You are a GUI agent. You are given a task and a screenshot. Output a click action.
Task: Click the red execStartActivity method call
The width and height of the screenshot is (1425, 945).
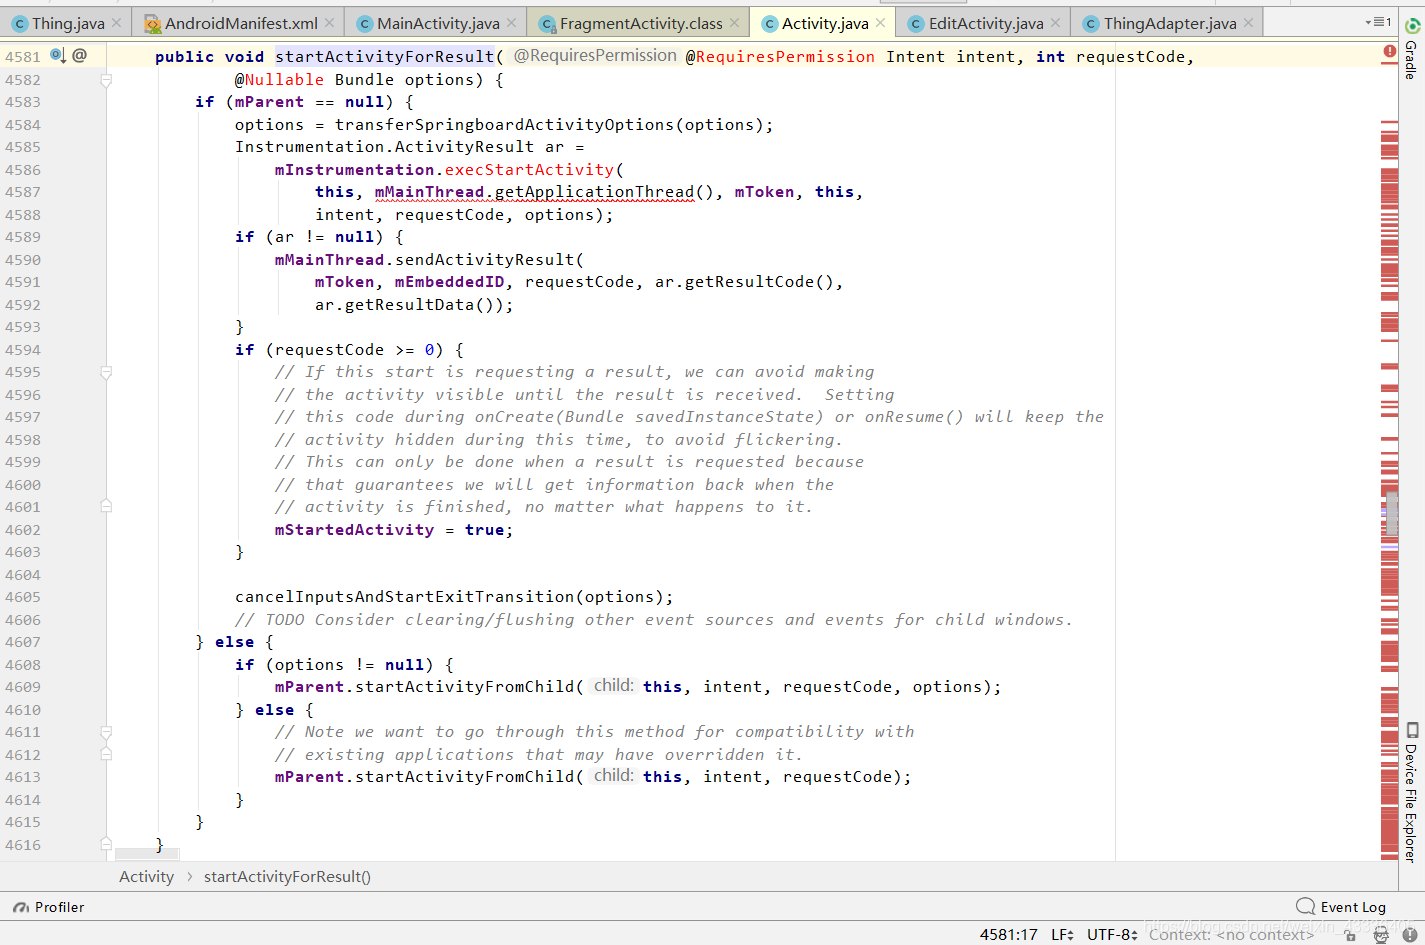click(x=529, y=170)
